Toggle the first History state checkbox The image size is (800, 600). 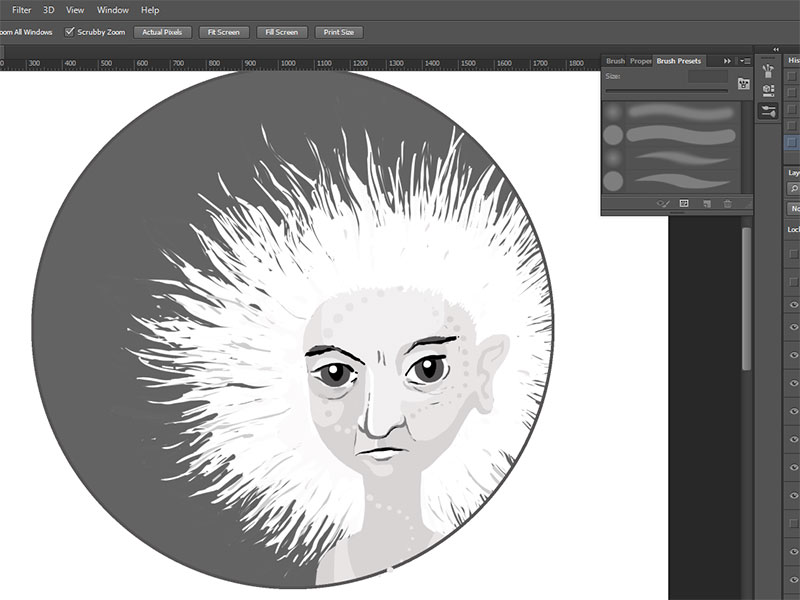click(792, 77)
